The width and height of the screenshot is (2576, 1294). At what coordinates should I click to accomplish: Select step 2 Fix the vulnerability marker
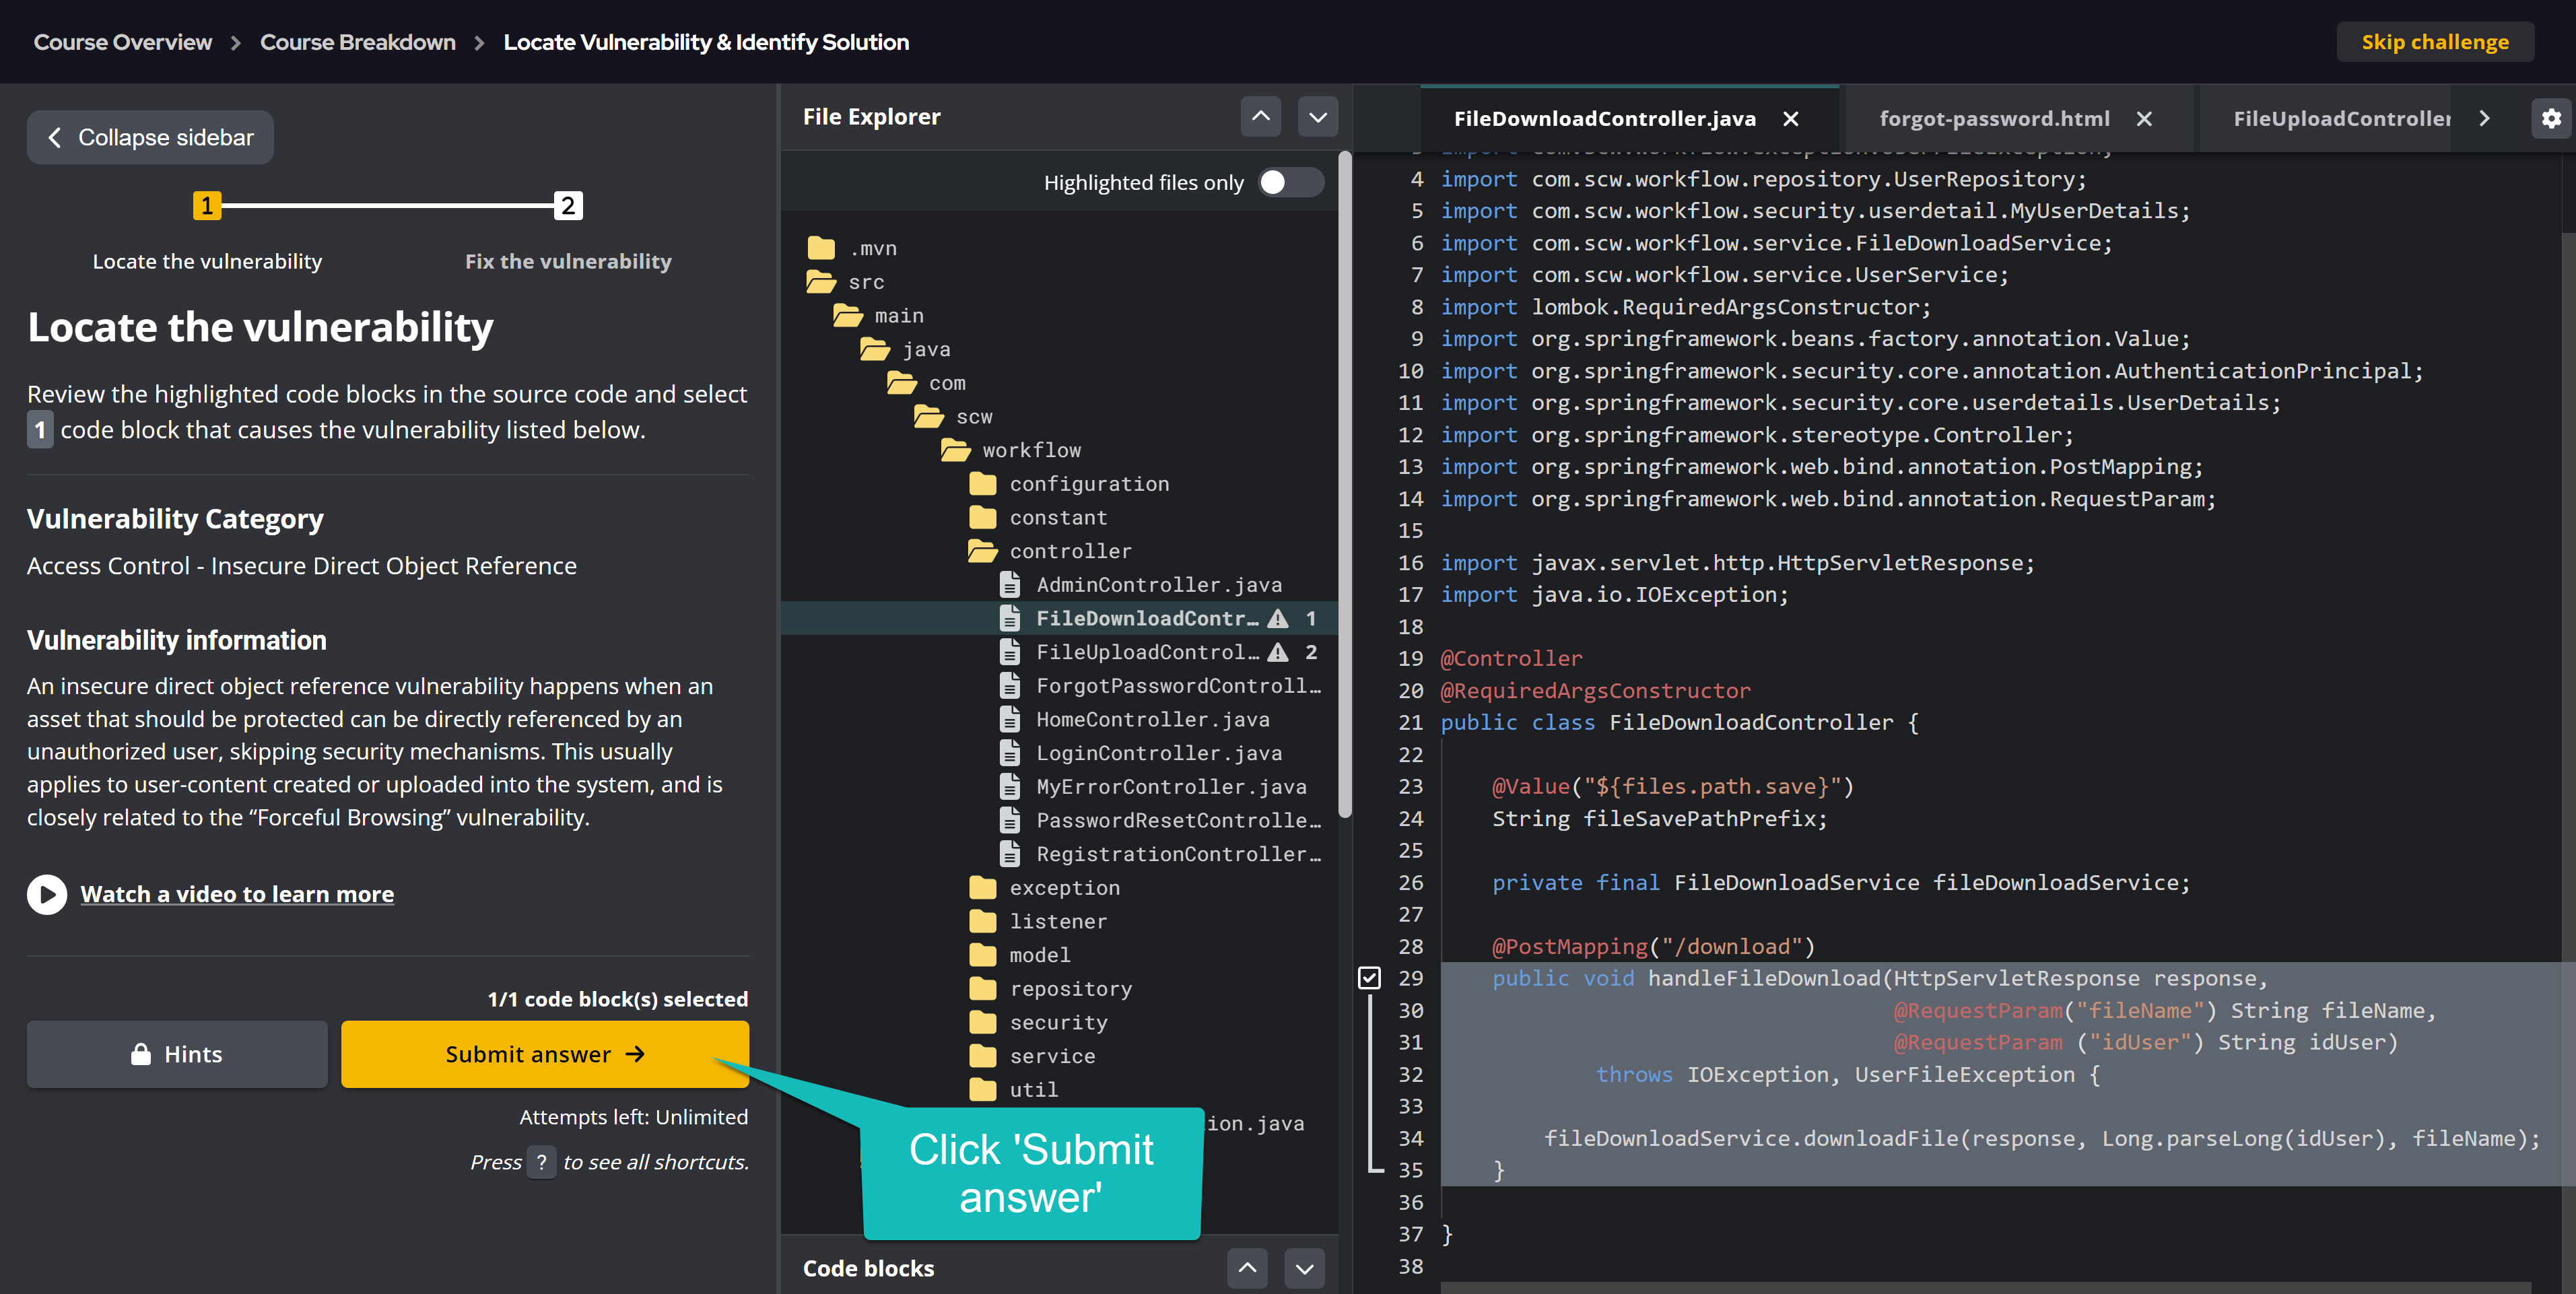coord(568,206)
